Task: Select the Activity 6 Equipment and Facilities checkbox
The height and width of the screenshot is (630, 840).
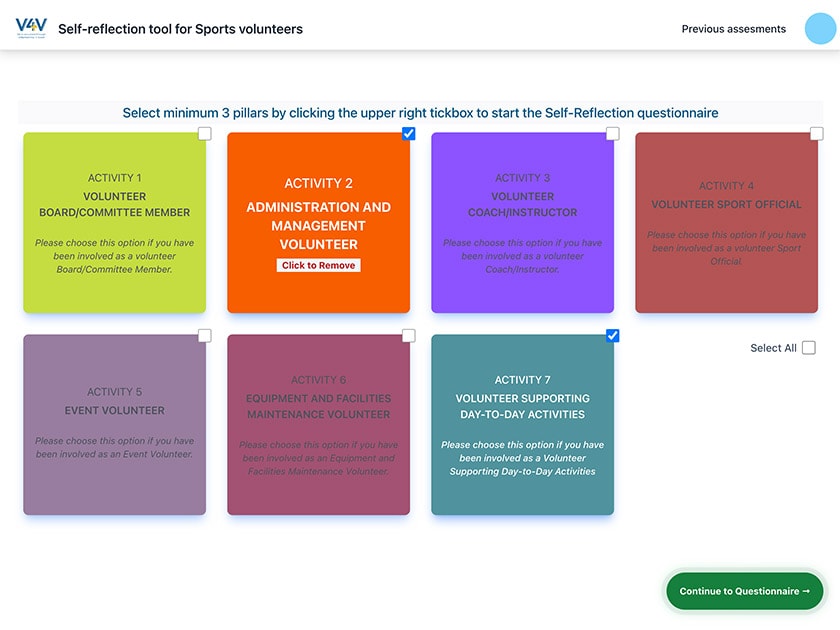Action: point(409,336)
